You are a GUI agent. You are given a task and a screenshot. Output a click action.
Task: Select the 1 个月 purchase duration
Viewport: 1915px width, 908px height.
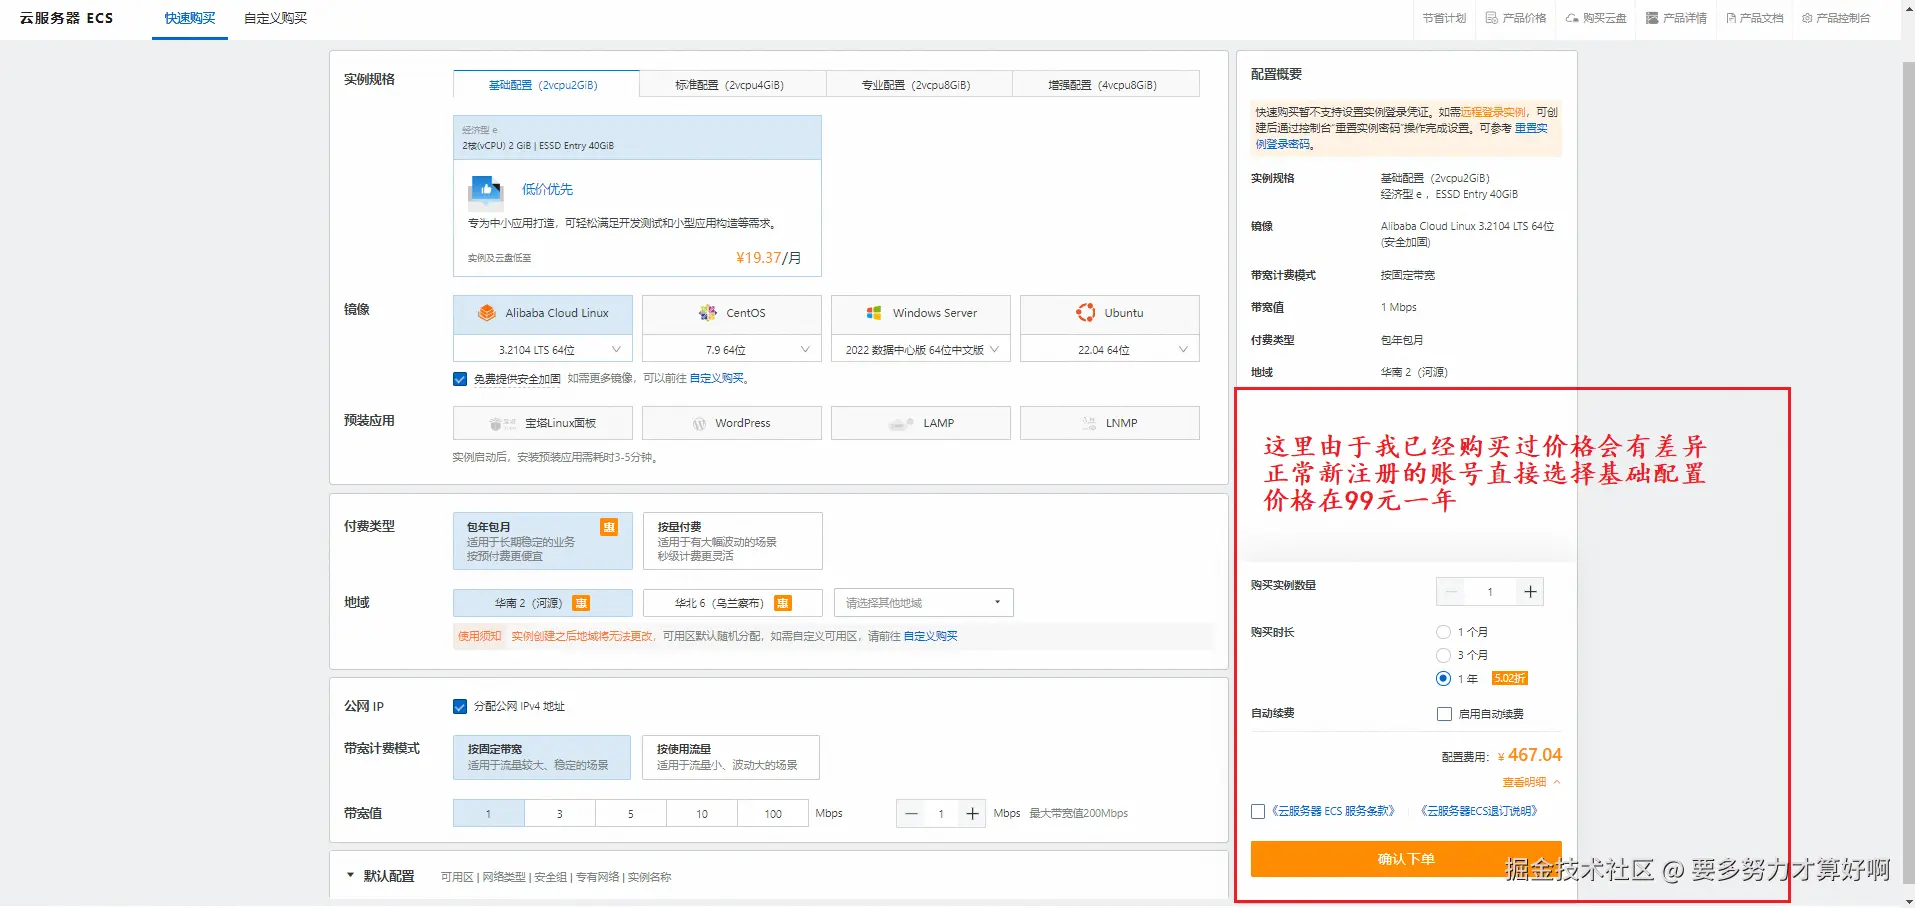(1443, 632)
